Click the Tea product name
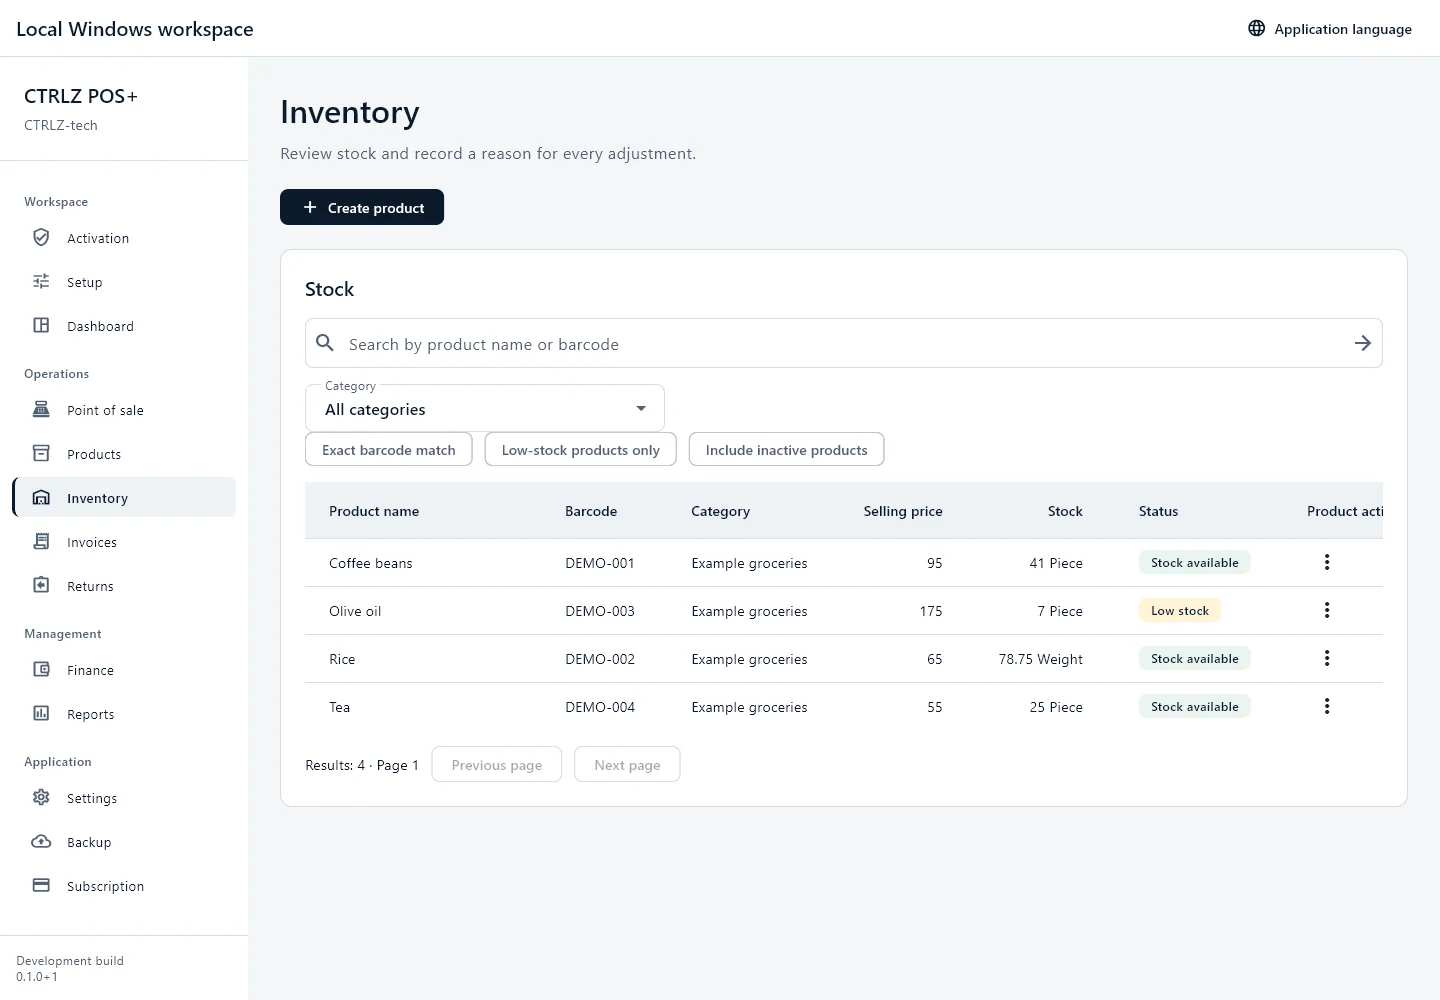This screenshot has width=1440, height=1000. pyautogui.click(x=340, y=707)
